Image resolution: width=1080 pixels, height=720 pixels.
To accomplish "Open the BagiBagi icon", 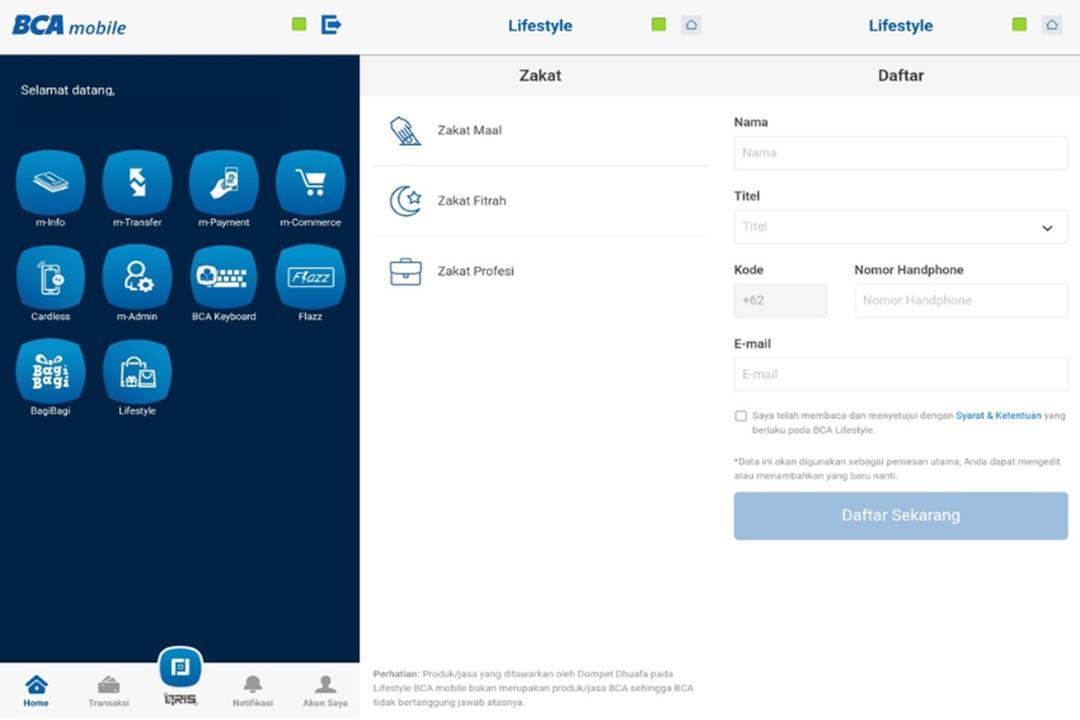I will 50,371.
